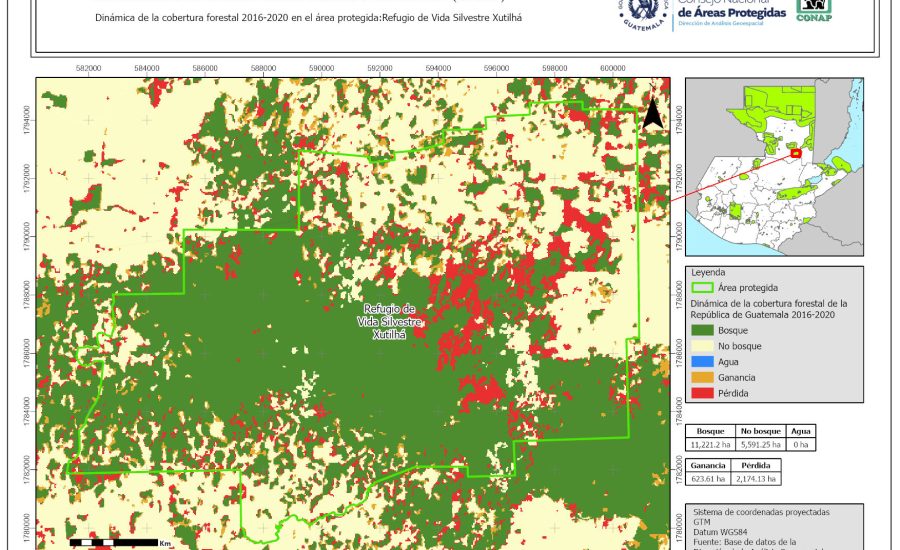This screenshot has height=550, width=900.
Task: Click the Leyenda heading in the legend
Action: tap(705, 271)
